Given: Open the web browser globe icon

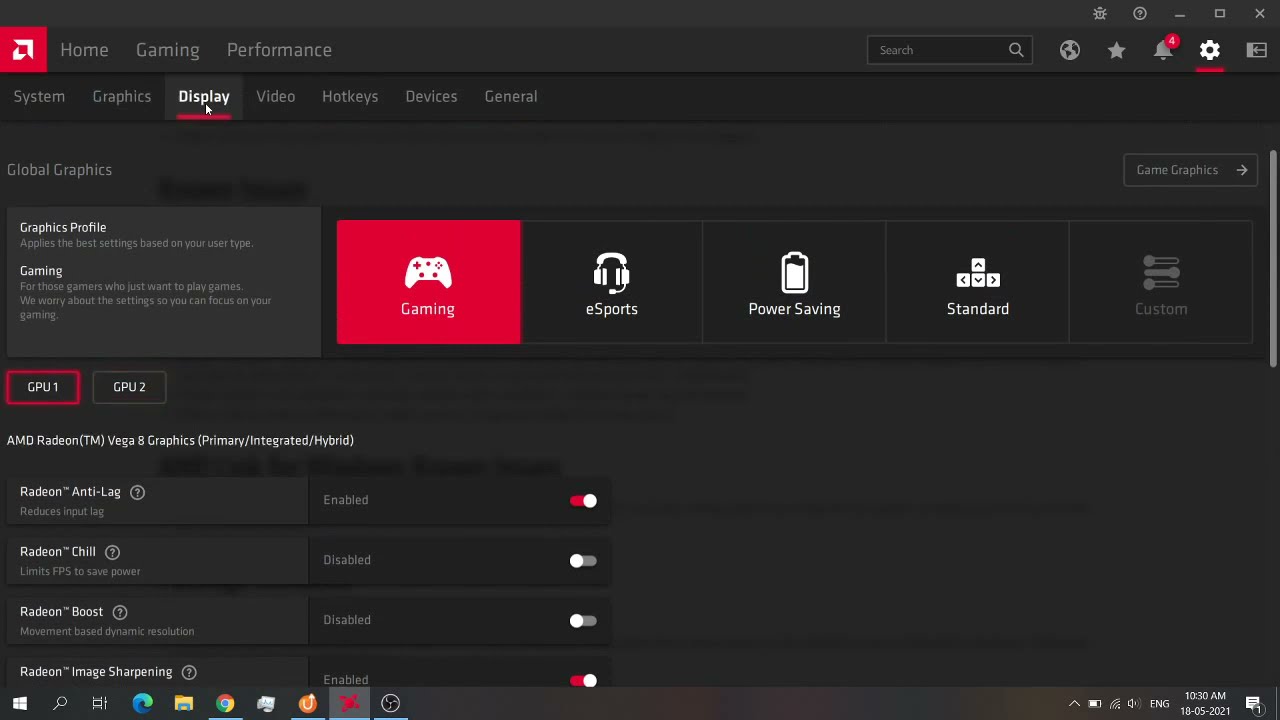Looking at the screenshot, I should (x=1070, y=50).
